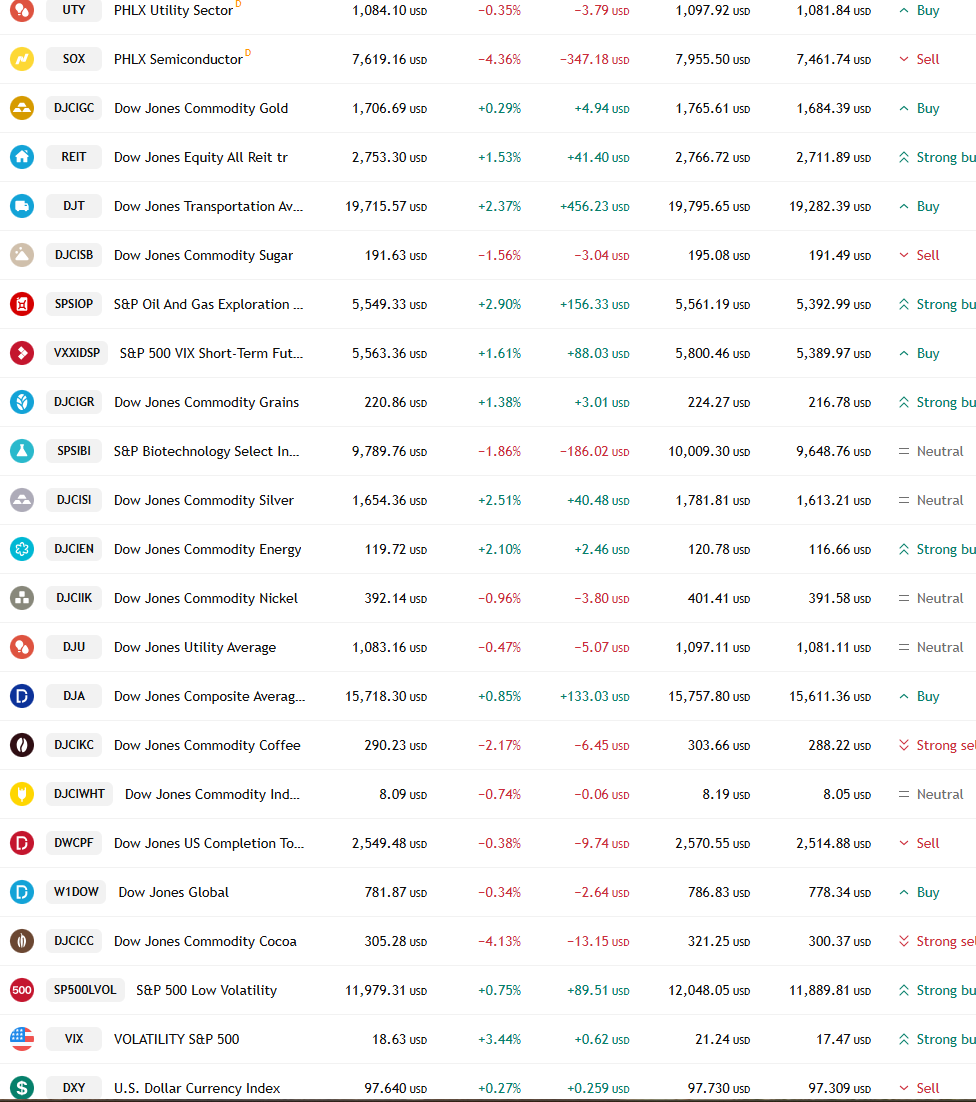Click the VXXIDSP red logo icon
Screen dimensions: 976x1102
[22, 353]
